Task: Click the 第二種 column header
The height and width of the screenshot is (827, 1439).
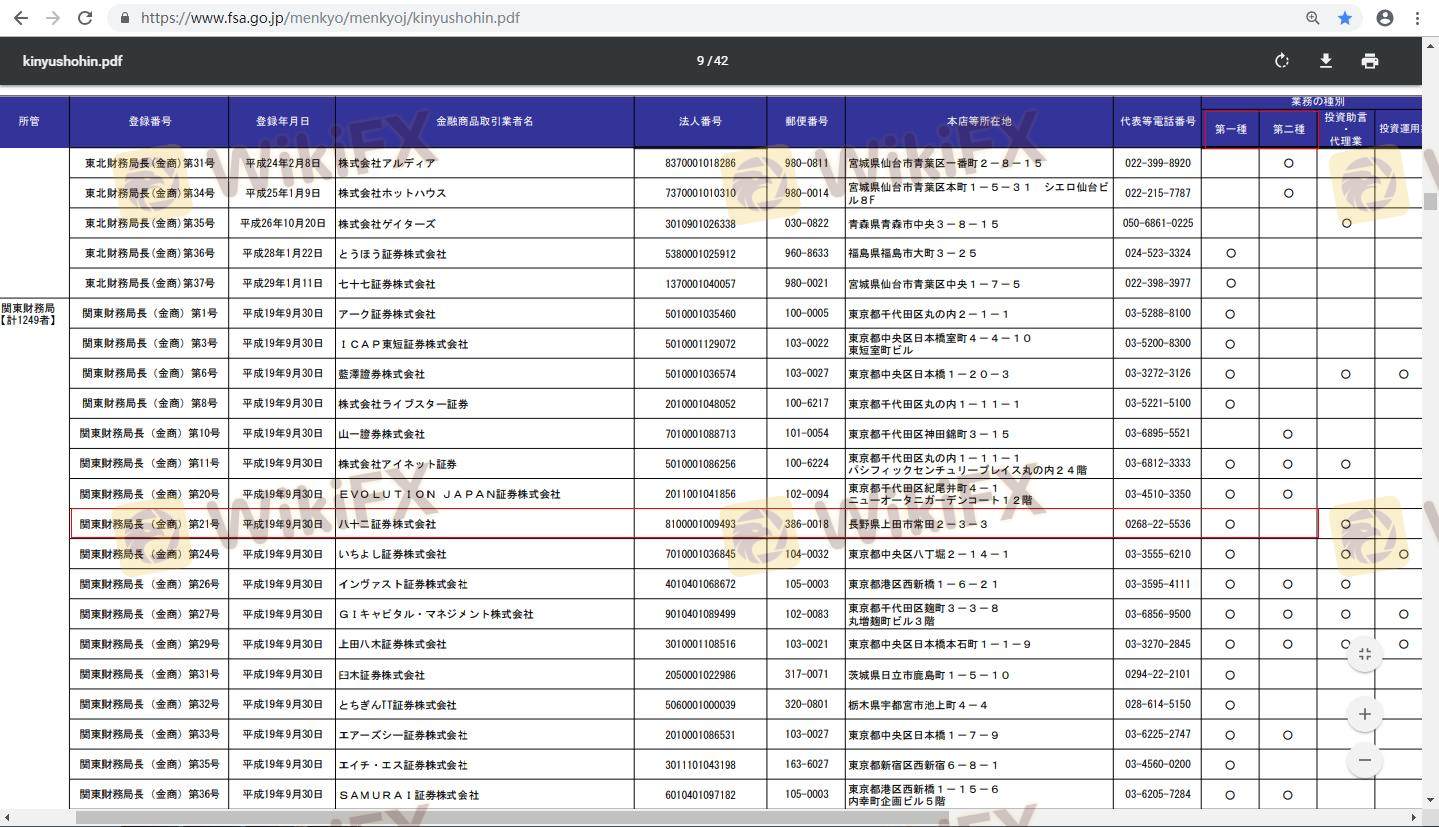Action: [1288, 129]
